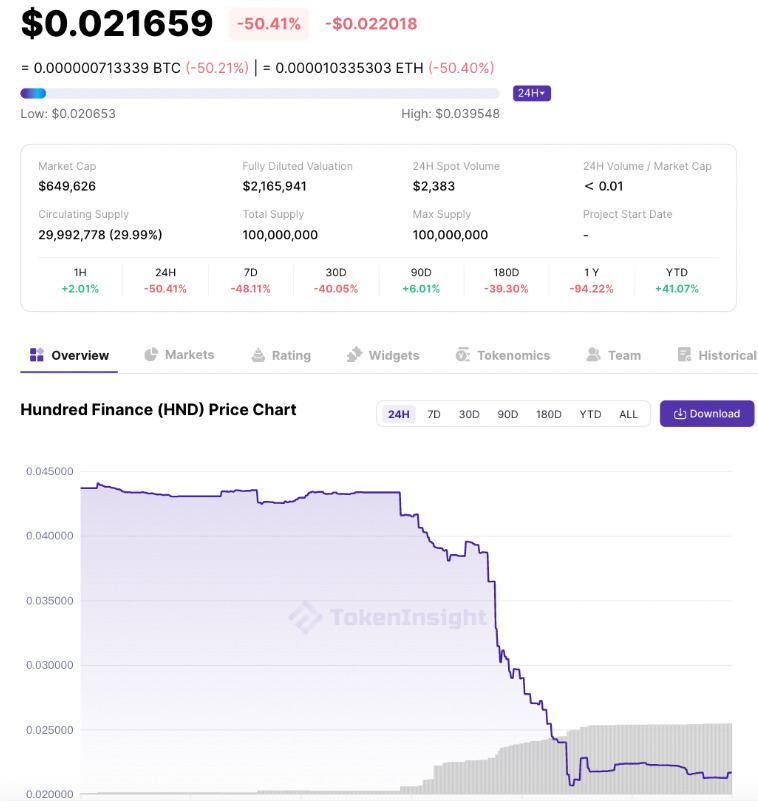Image resolution: width=758 pixels, height=808 pixels.
Task: Open the 24H price range dropdown
Action: coord(531,93)
